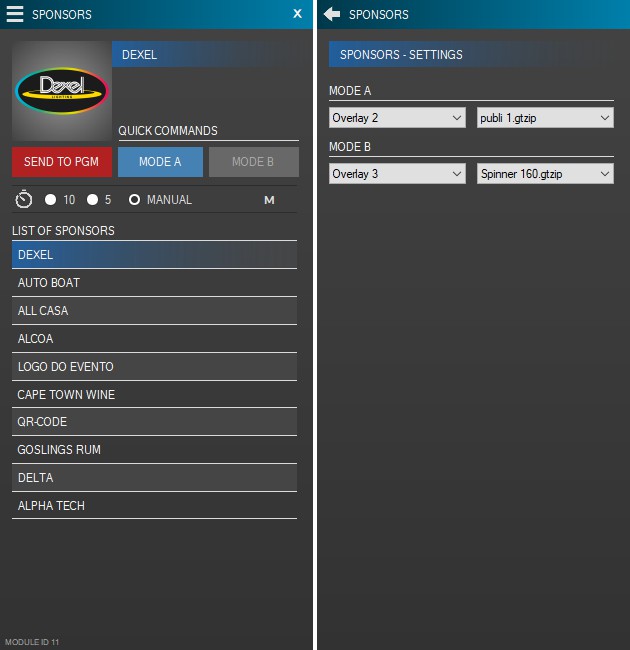This screenshot has width=630, height=650.
Task: Select AUTO BOAT in sponsors list
Action: coord(154,283)
